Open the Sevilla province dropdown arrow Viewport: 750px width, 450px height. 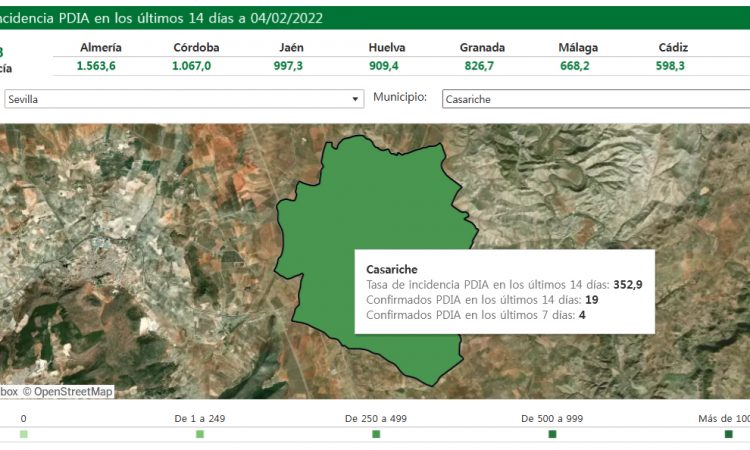[355, 99]
